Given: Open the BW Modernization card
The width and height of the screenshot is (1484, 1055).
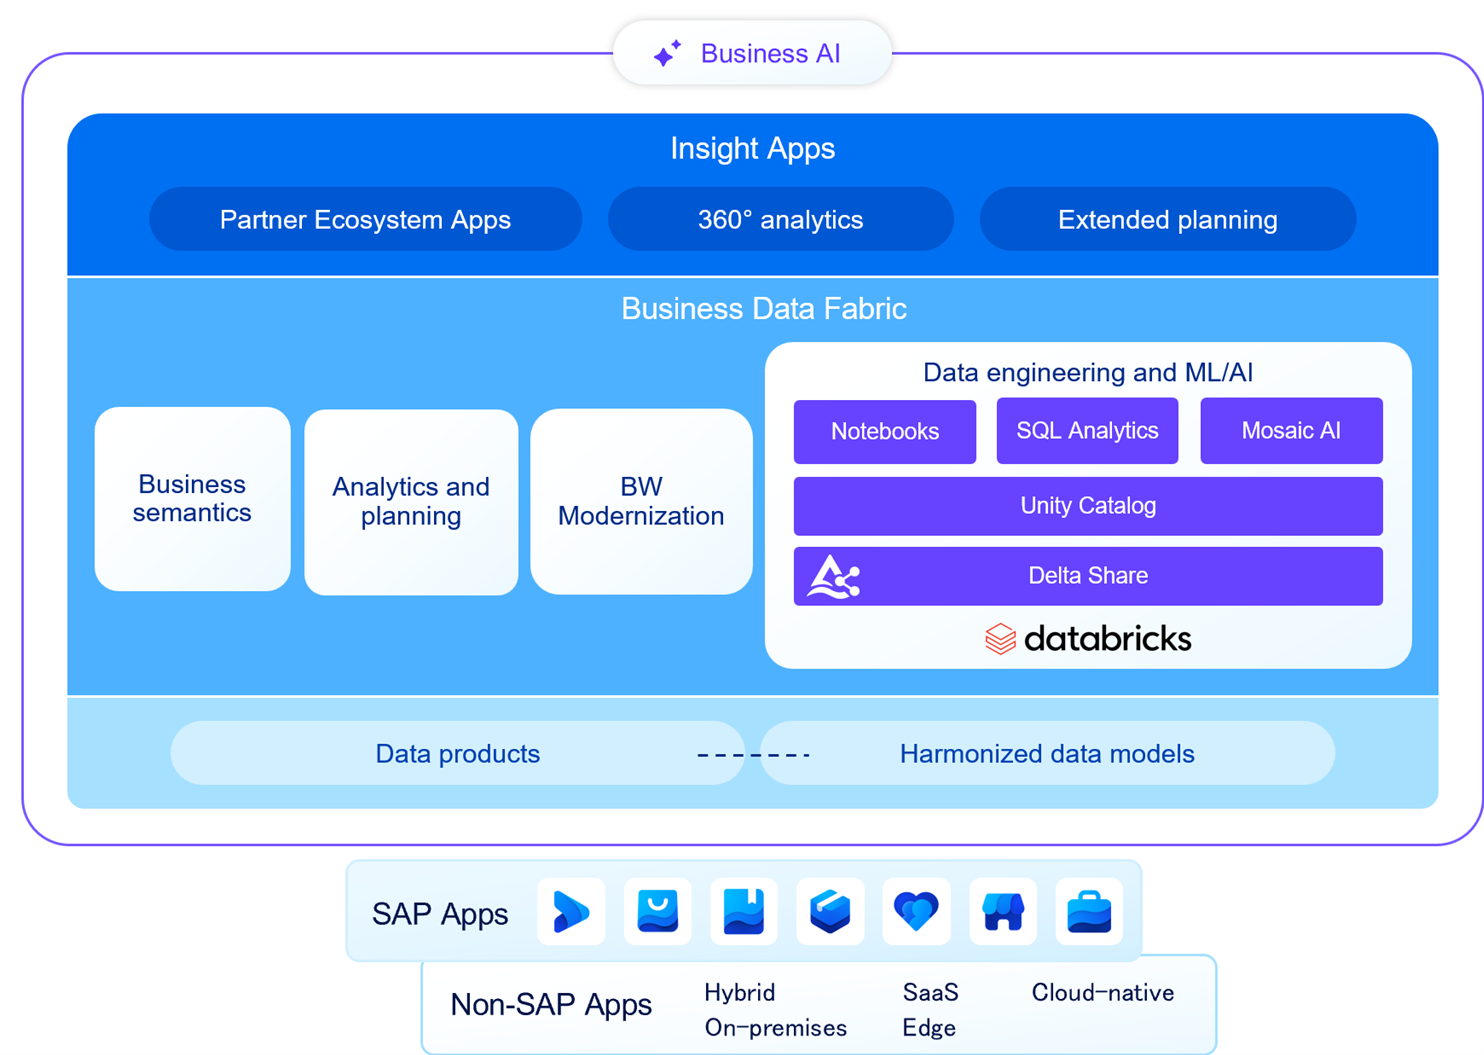Looking at the screenshot, I should [x=641, y=501].
